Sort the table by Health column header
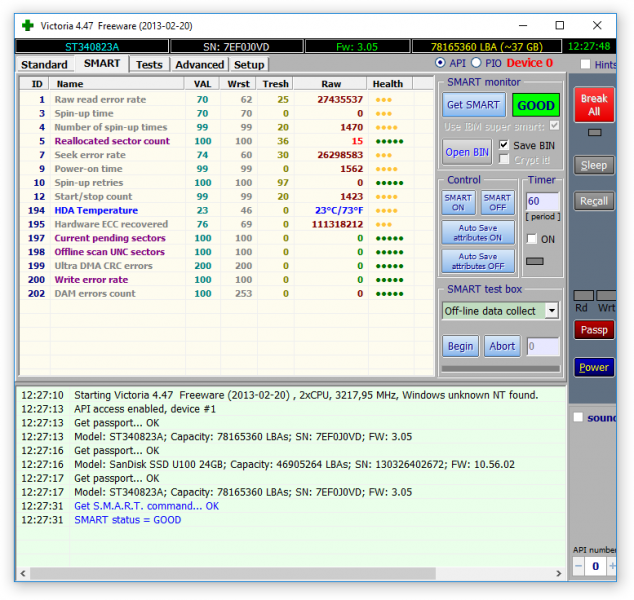 pyautogui.click(x=387, y=84)
